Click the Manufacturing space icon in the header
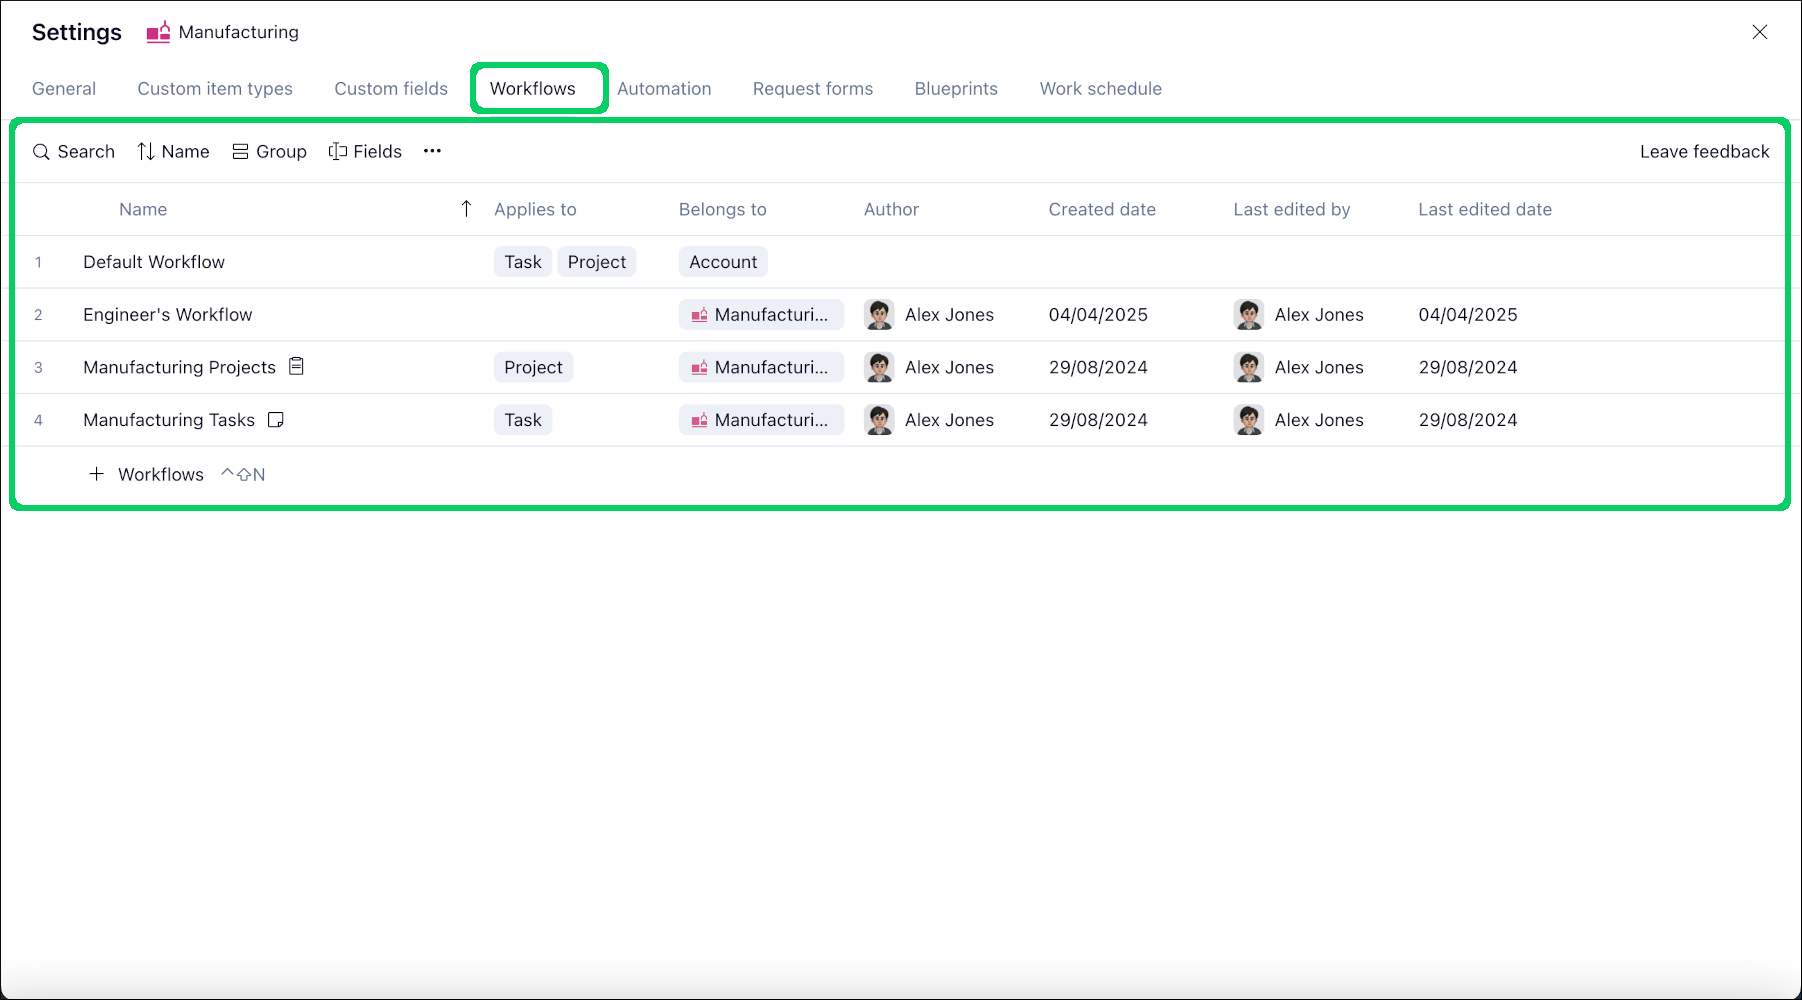Viewport: 1802px width, 1000px height. (157, 31)
